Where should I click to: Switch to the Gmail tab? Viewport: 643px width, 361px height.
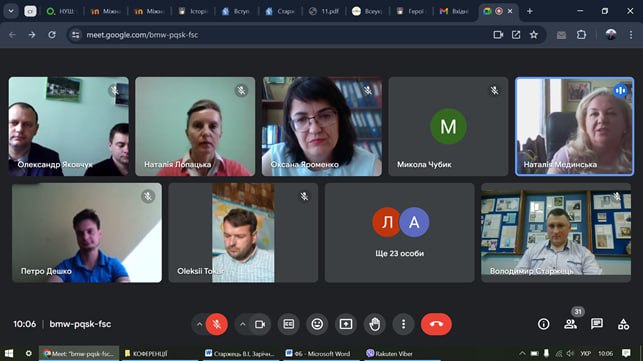(454, 11)
